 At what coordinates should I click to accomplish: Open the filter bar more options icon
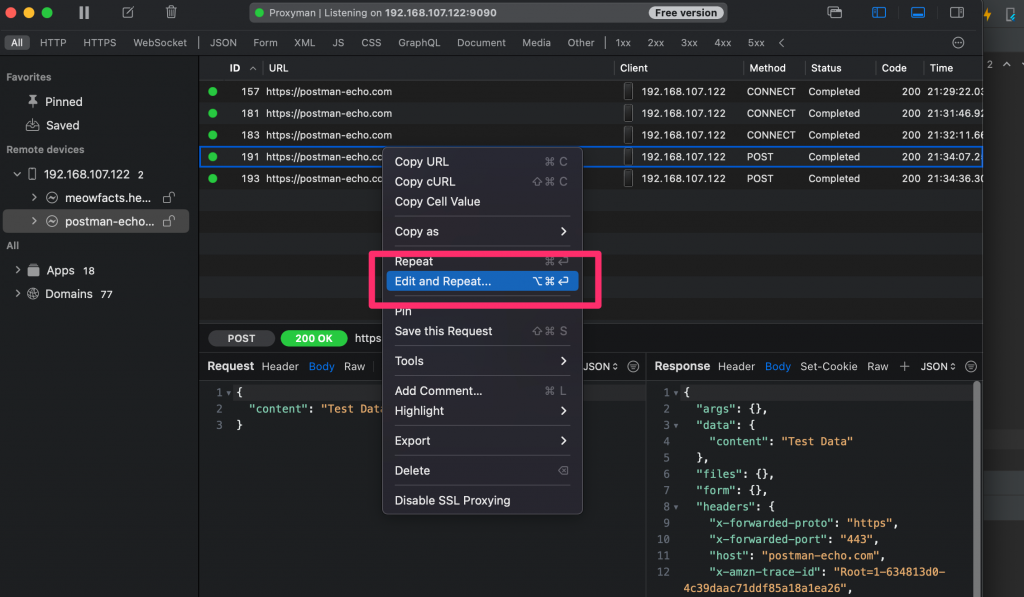pyautogui.click(x=958, y=43)
